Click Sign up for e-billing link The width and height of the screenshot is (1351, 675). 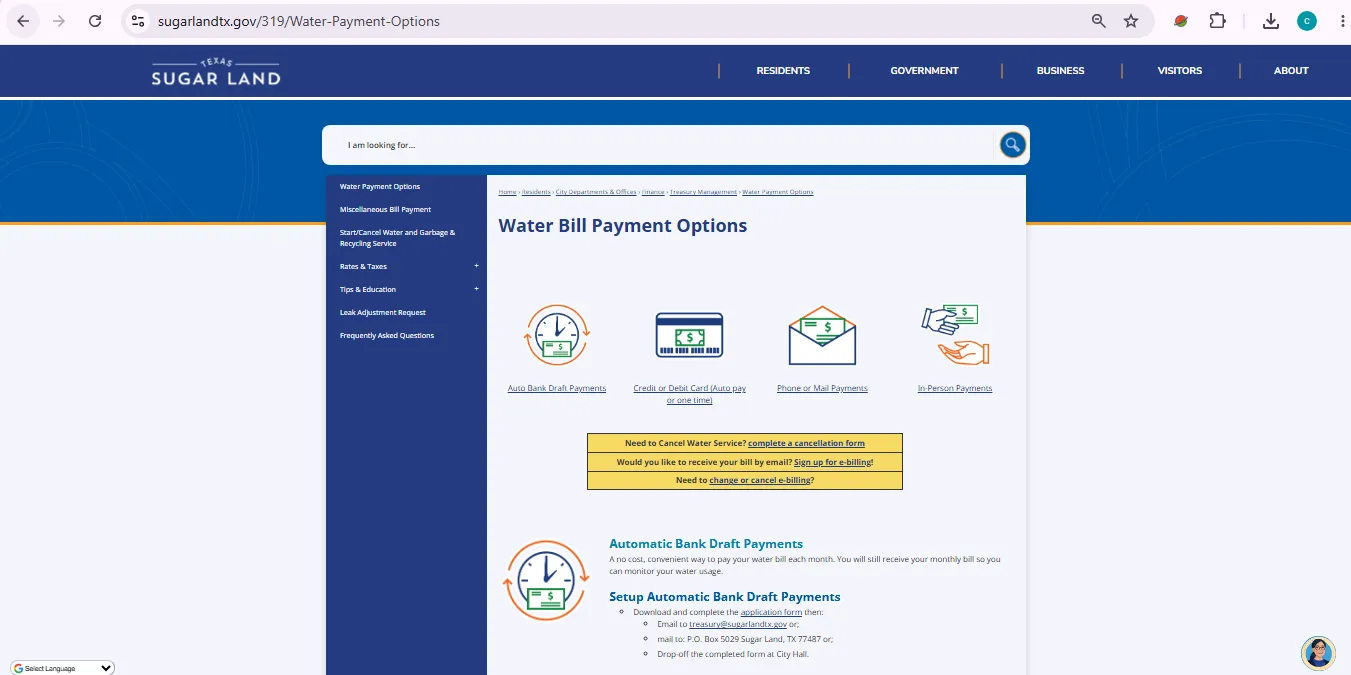pos(832,462)
